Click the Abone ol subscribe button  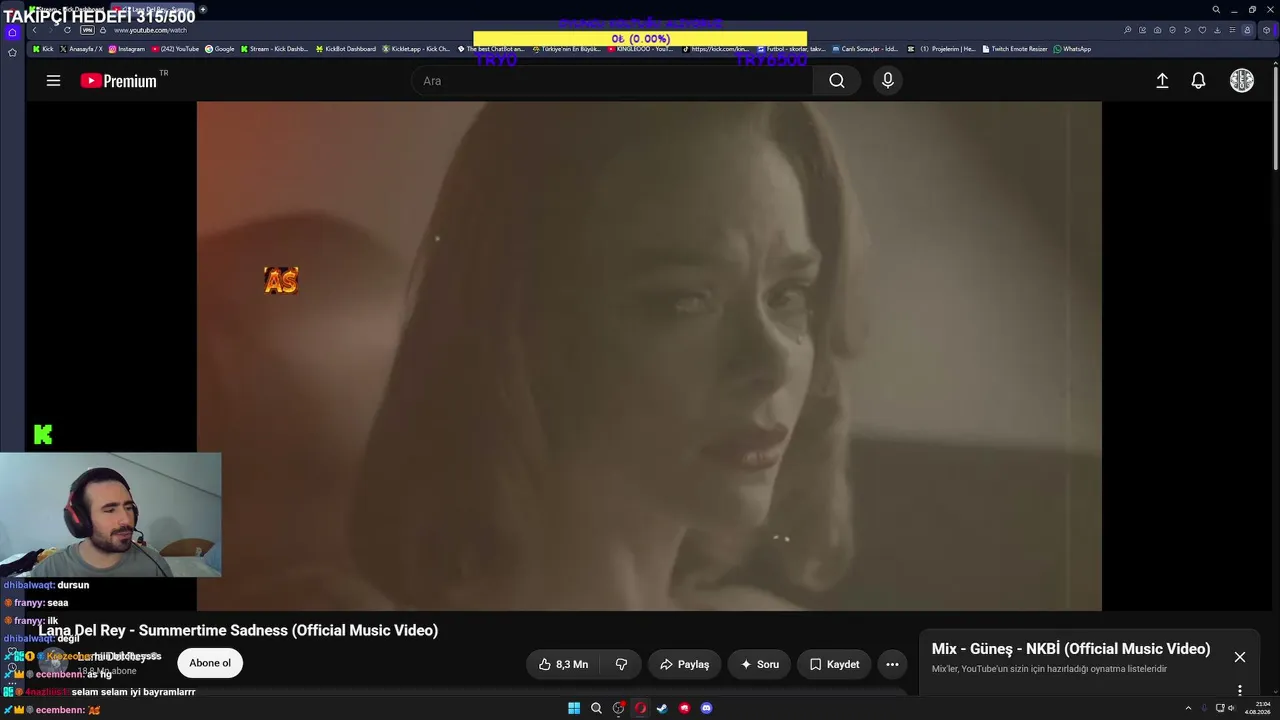coord(210,663)
